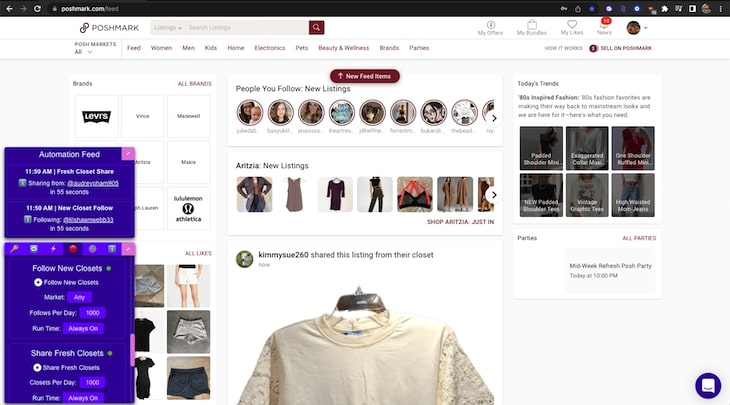Open the Electronics category

270,48
